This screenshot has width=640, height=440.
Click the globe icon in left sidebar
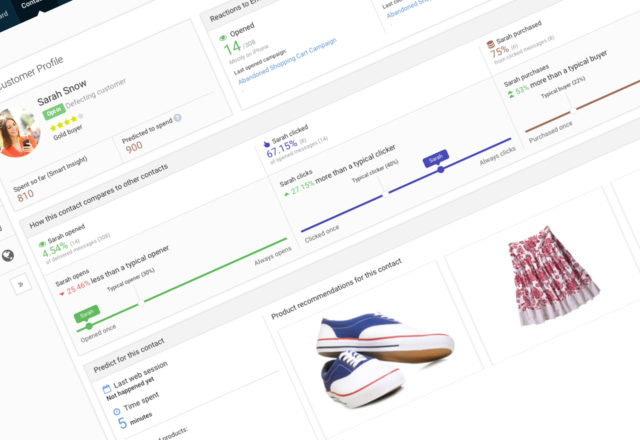(x=8, y=256)
